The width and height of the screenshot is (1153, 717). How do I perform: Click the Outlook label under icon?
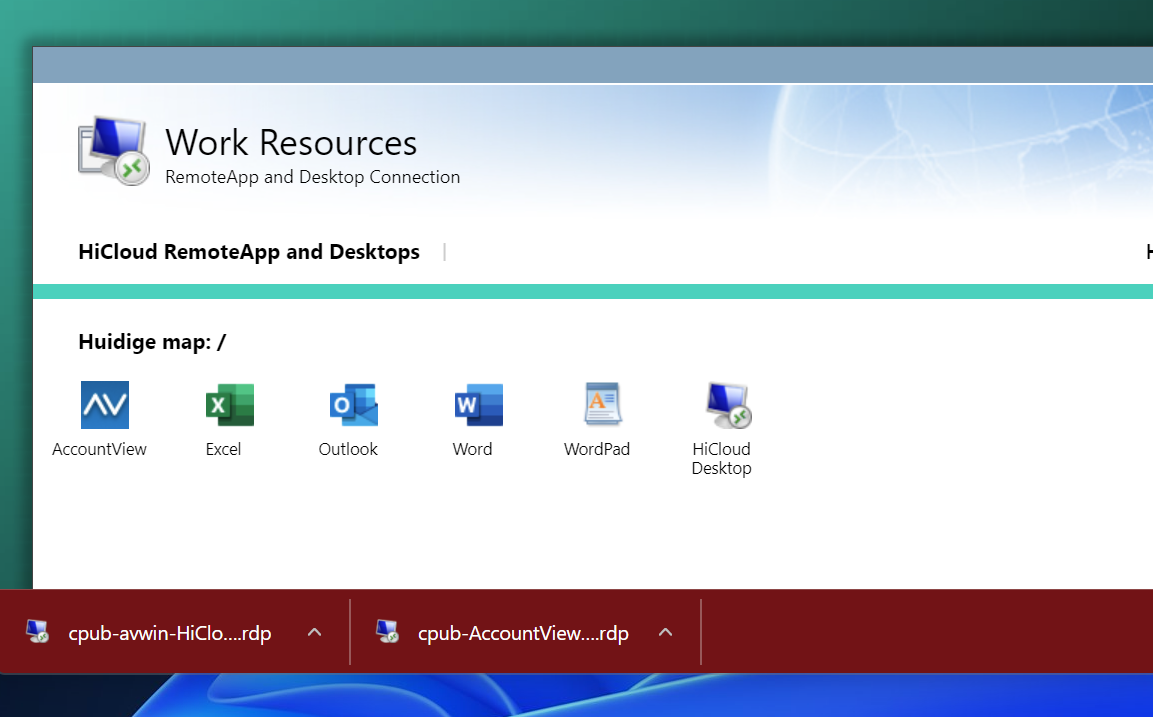coord(348,449)
